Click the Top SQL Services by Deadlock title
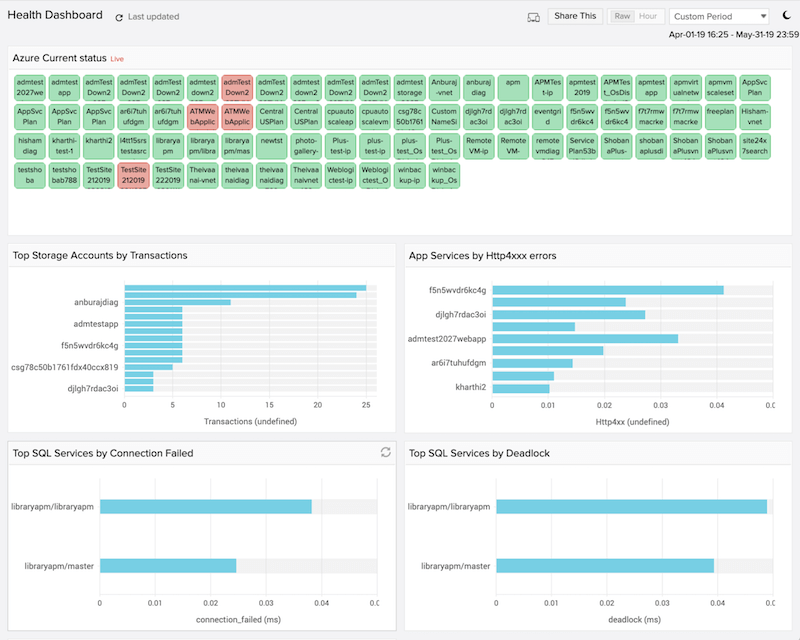The width and height of the screenshot is (800, 640). coord(479,453)
